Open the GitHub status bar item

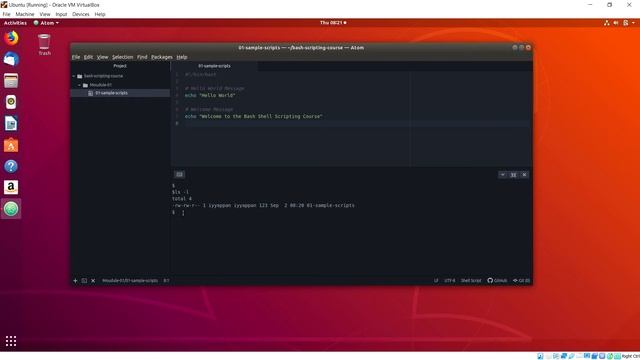tap(497, 281)
